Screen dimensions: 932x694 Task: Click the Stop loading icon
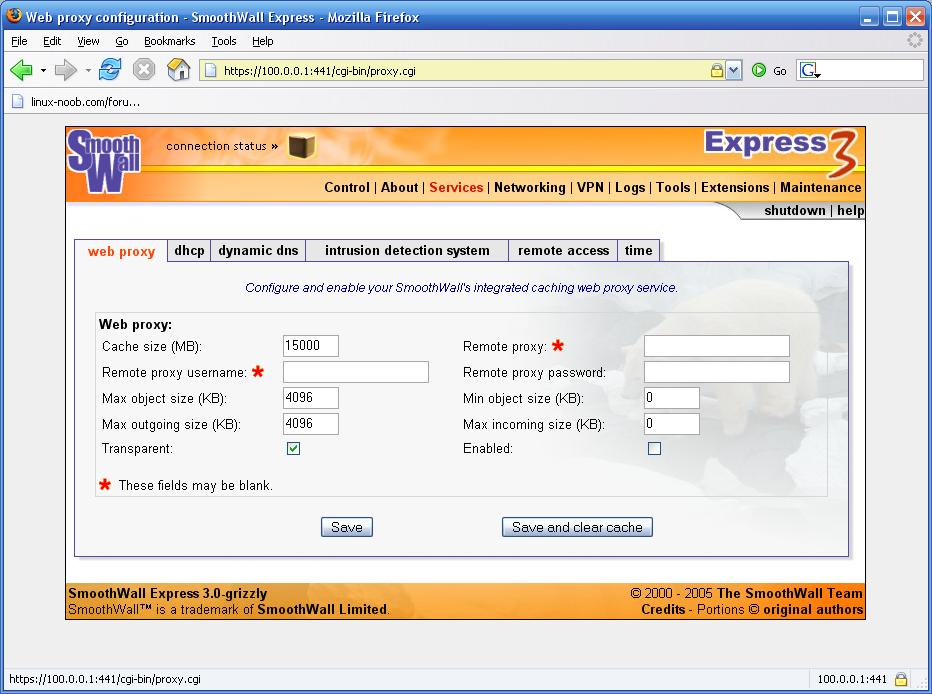tap(144, 70)
